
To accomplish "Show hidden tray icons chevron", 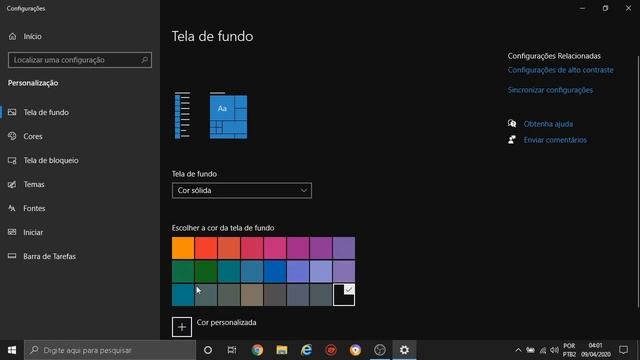I will tap(518, 350).
